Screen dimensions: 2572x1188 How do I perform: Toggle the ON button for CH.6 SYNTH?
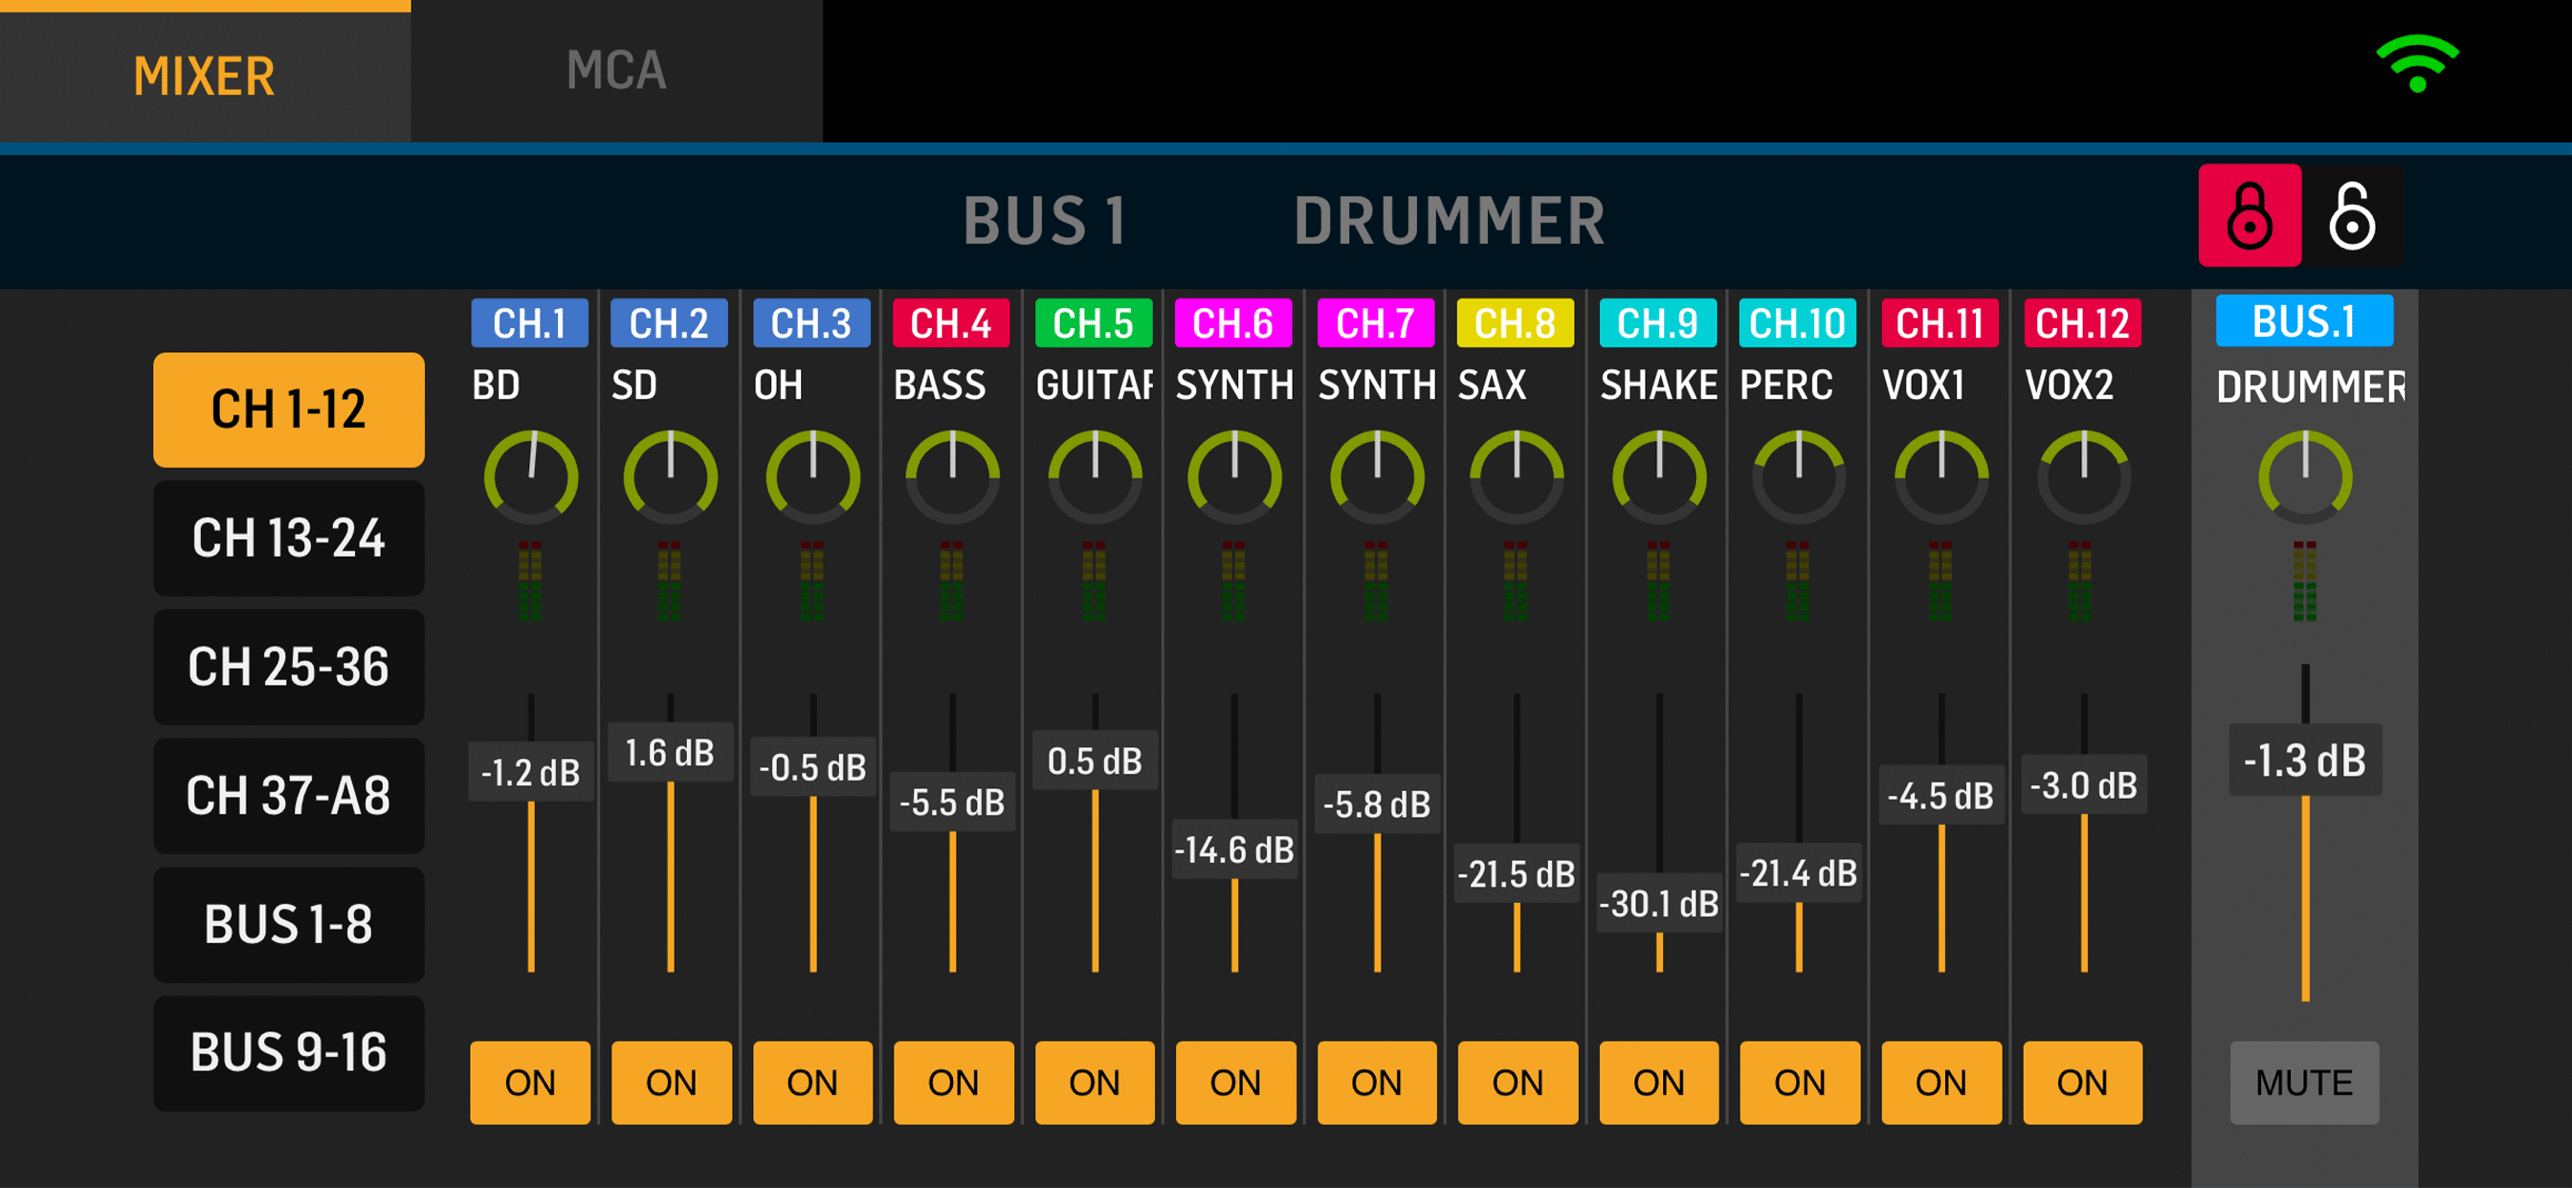[x=1235, y=1082]
